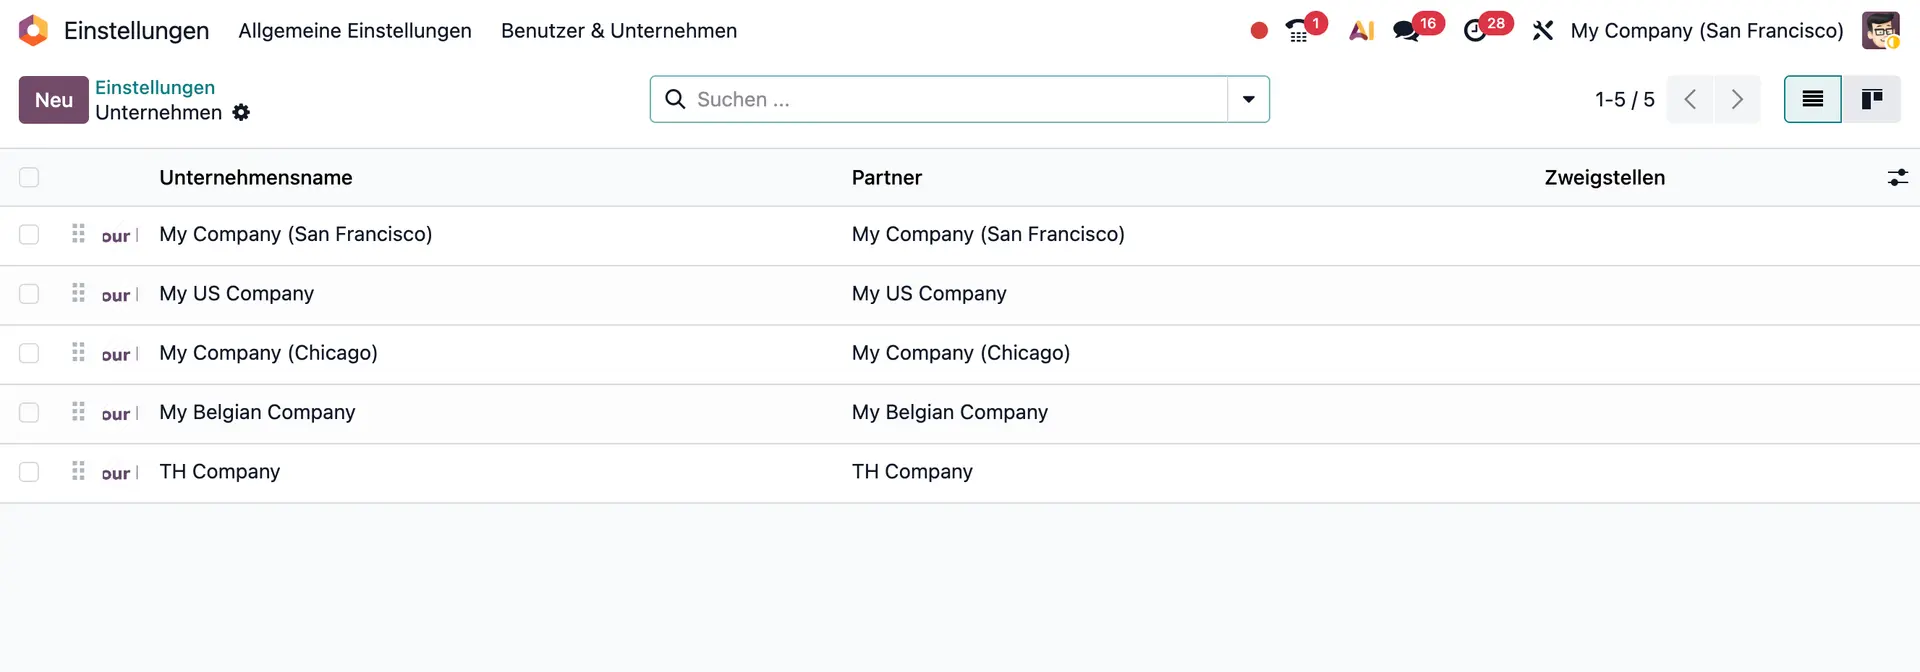Tick checkbox for My Belgian Company
The image size is (1920, 672).
coord(29,413)
